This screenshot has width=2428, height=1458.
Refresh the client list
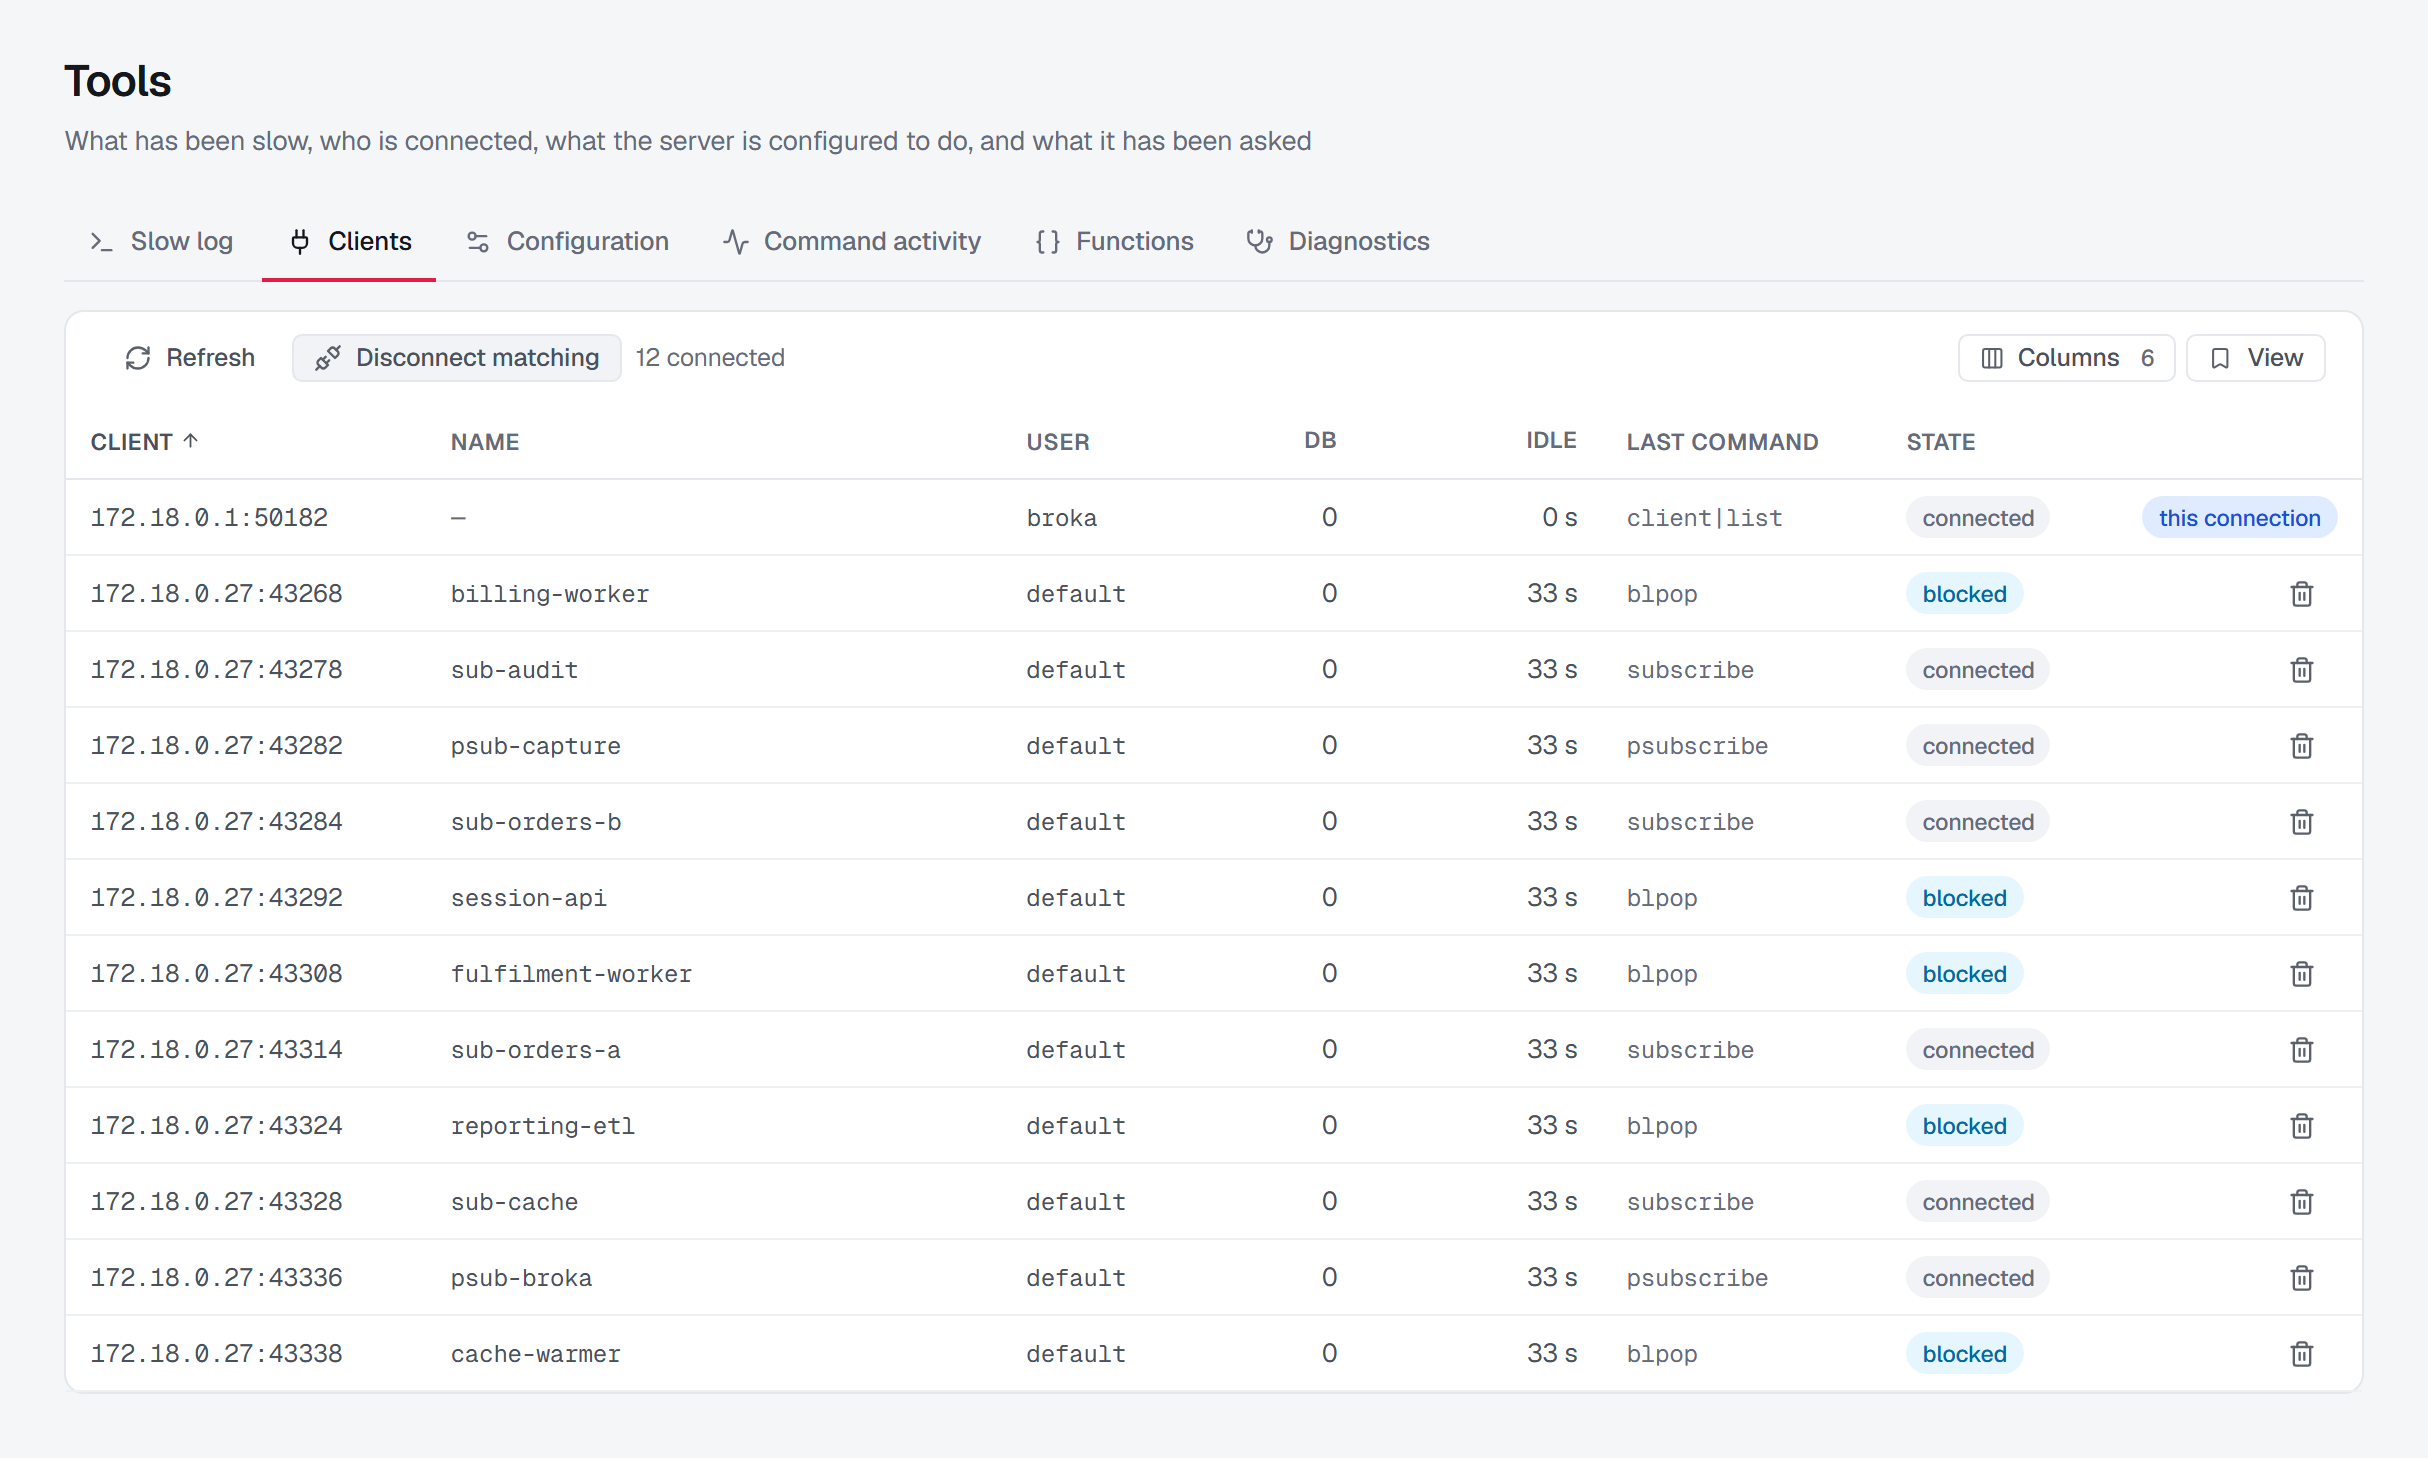pos(190,358)
